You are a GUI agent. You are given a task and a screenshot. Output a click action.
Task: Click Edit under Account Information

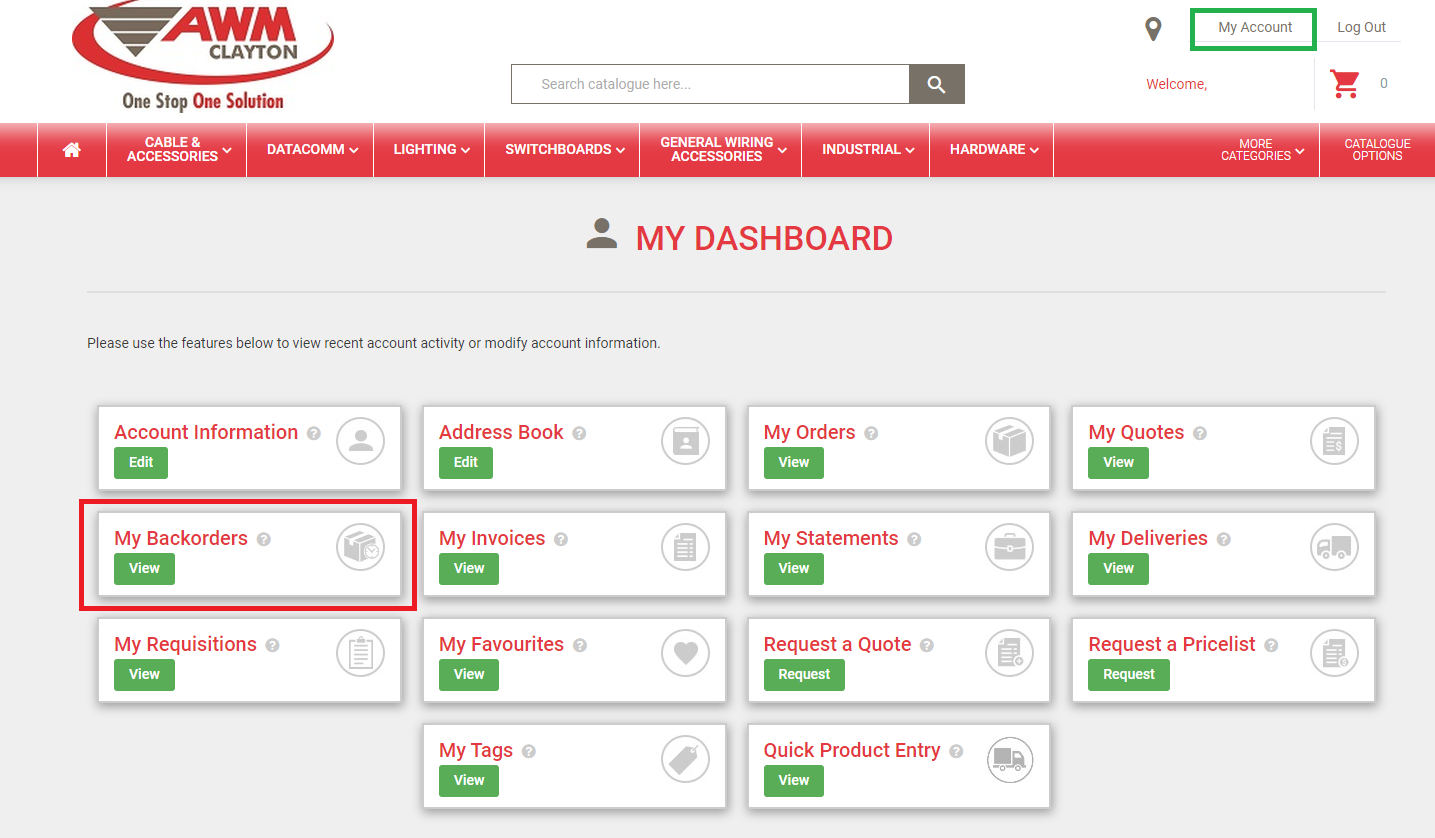pos(141,463)
